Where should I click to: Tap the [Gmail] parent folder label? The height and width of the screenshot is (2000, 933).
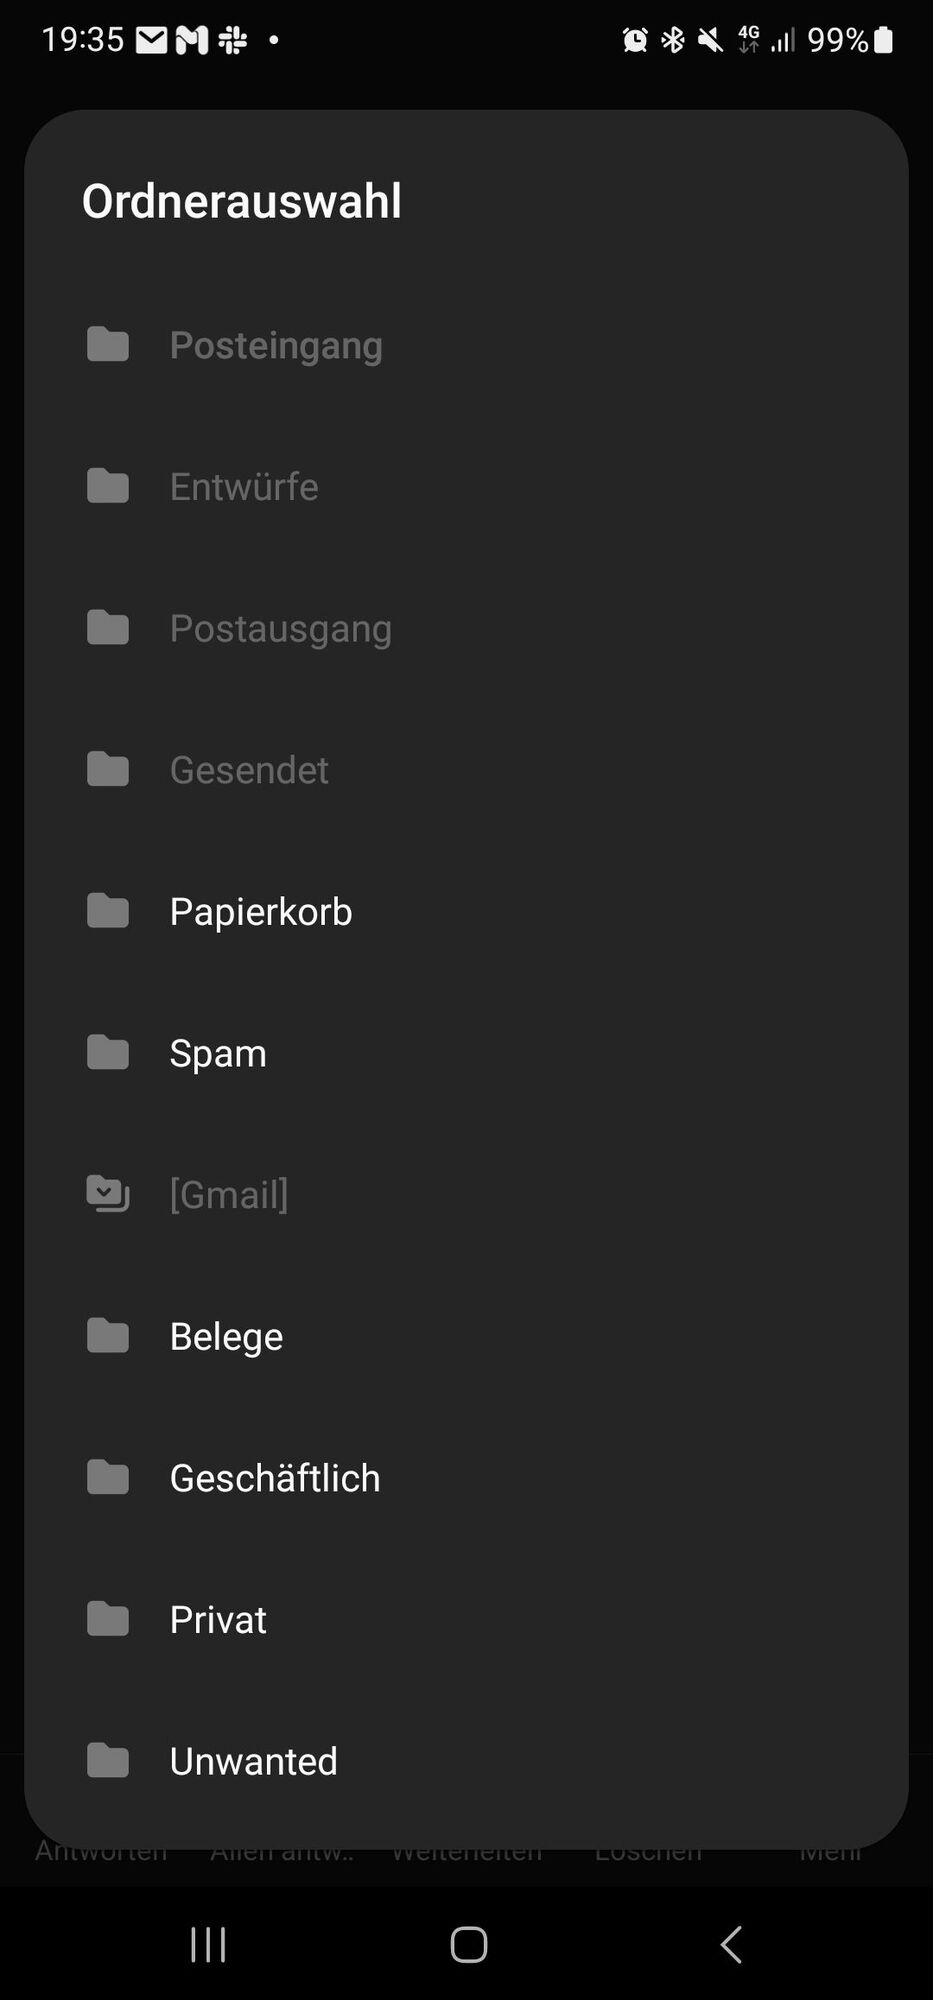(229, 1194)
